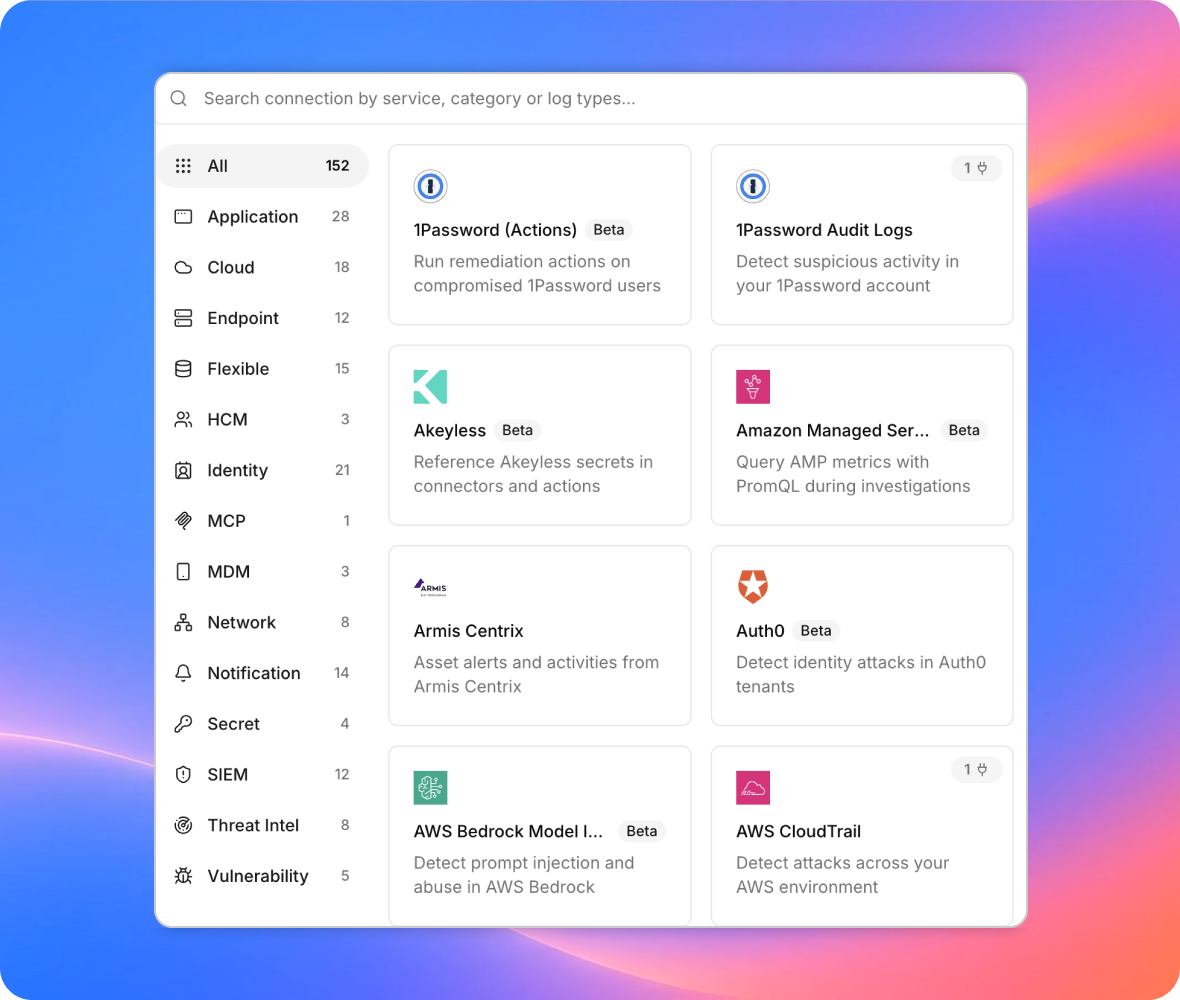This screenshot has width=1180, height=1000.
Task: Click the Flexible database icon
Action: pyautogui.click(x=183, y=369)
